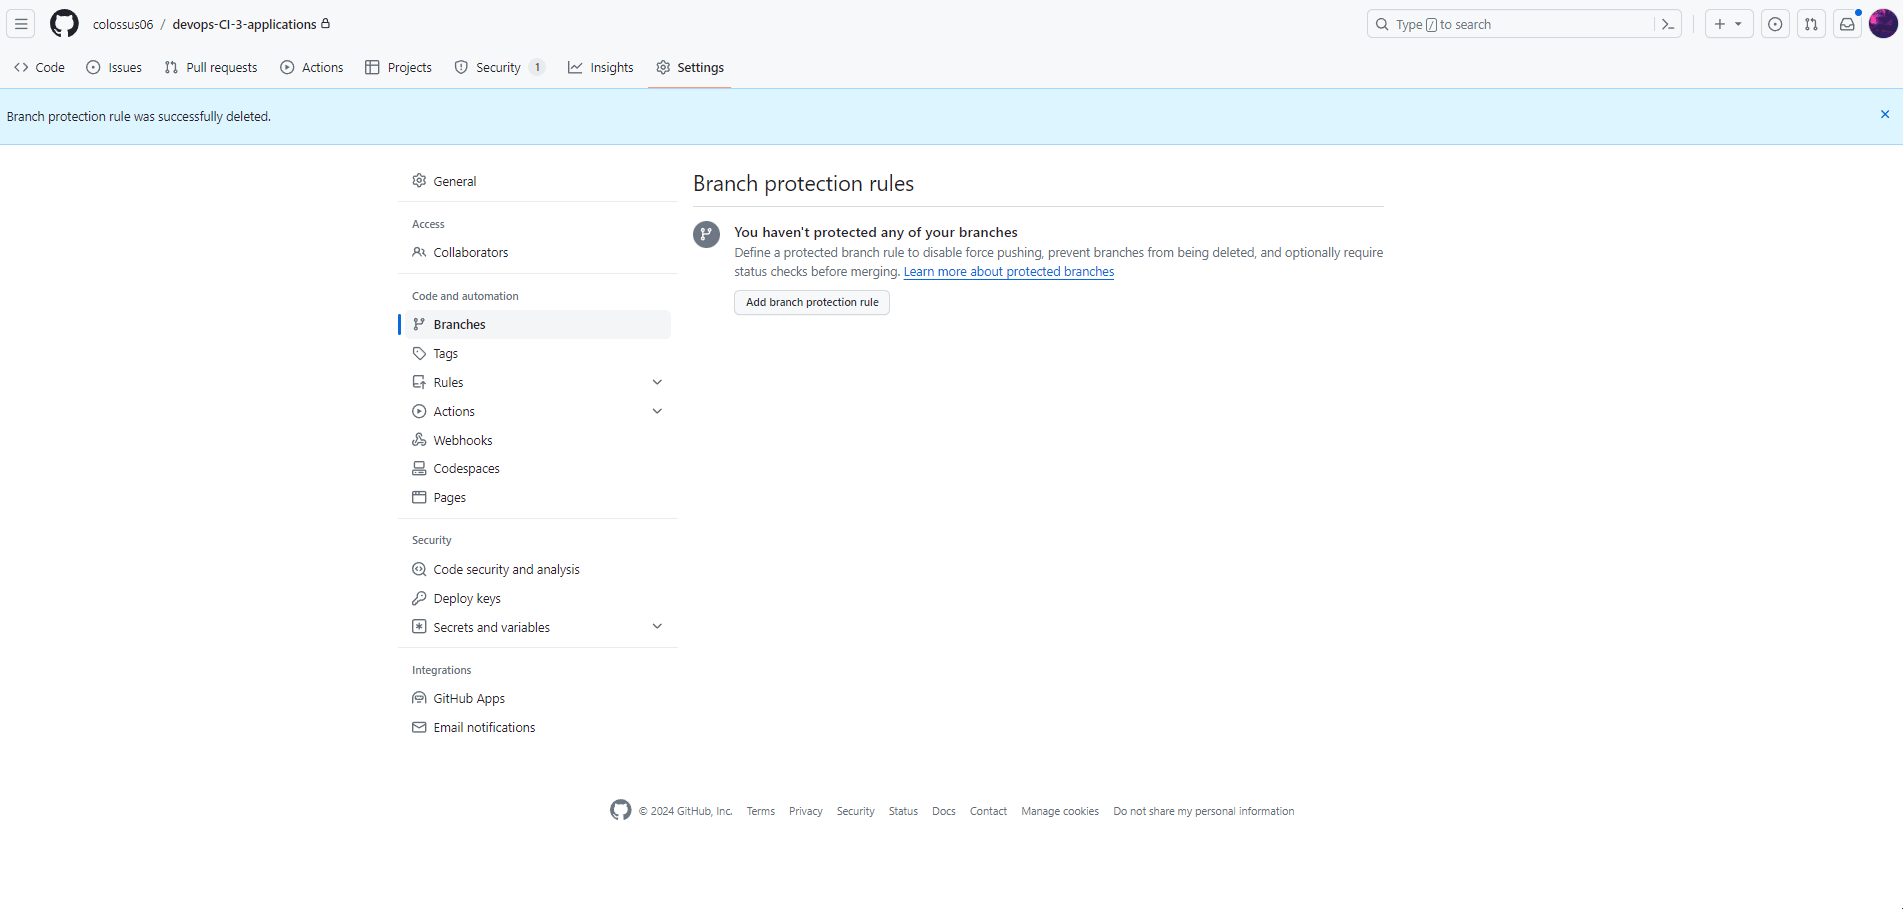Expand the Rules sidebar section
This screenshot has height=909, width=1903.
(657, 382)
